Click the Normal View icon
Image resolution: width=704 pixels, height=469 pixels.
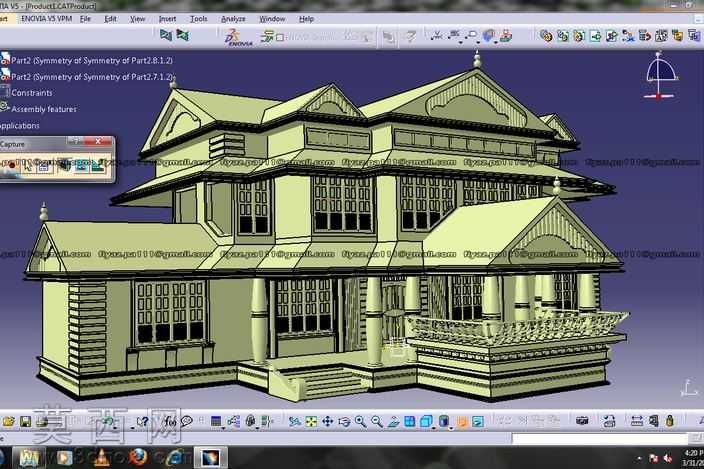pyautogui.click(x=393, y=421)
